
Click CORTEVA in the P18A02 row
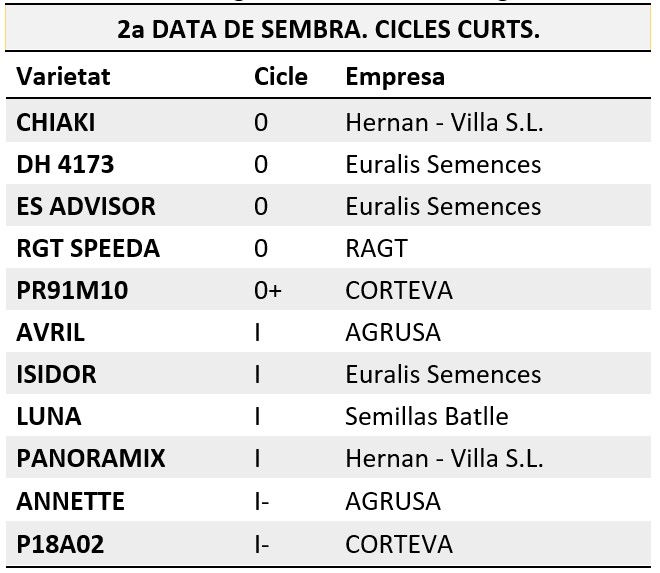[399, 544]
